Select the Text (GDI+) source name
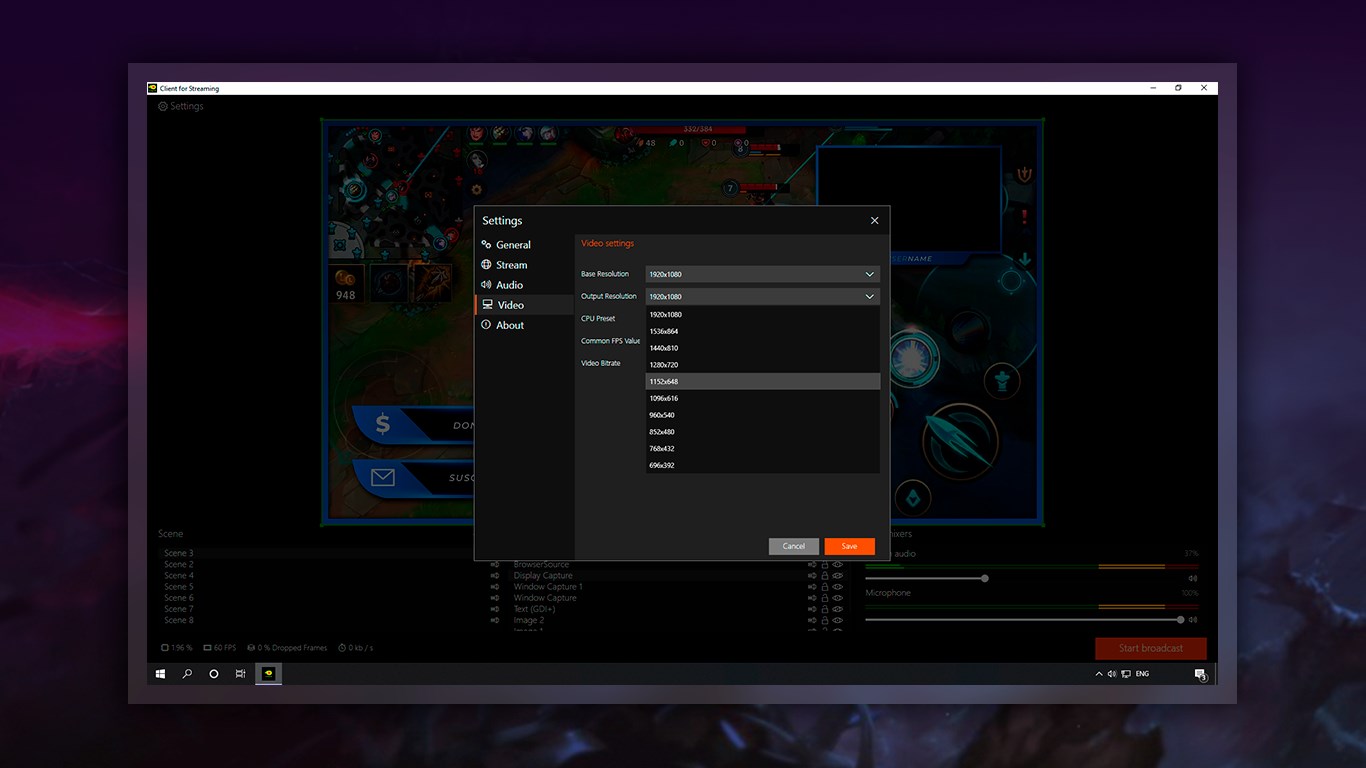The image size is (1366, 768). [535, 609]
